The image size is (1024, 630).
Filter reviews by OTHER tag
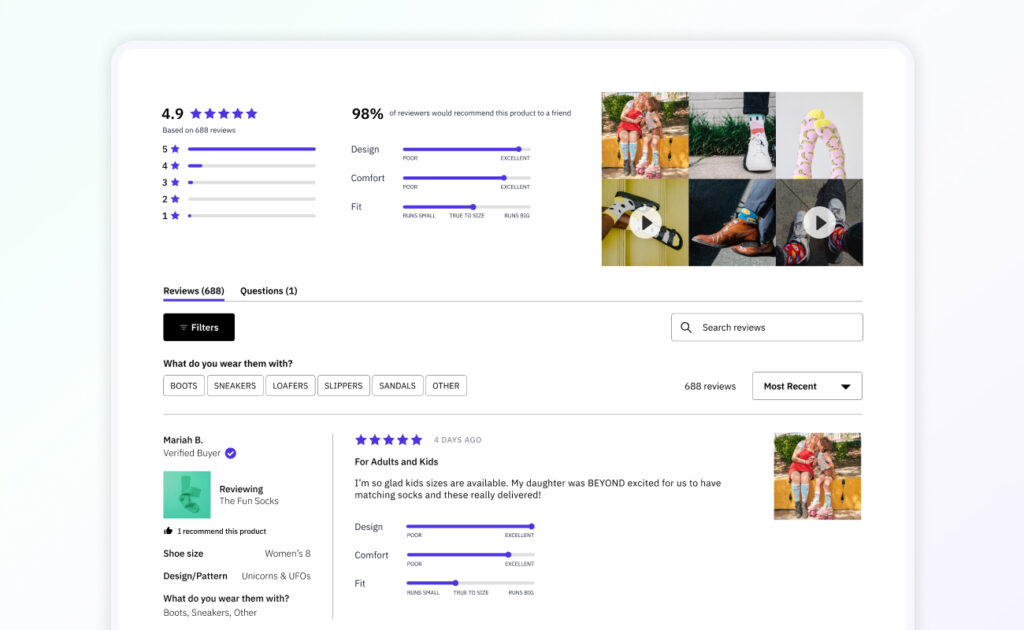pyautogui.click(x=445, y=386)
